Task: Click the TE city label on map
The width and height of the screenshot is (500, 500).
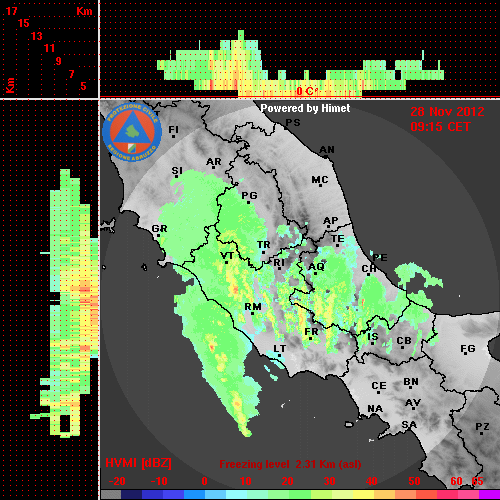Action: (x=337, y=239)
